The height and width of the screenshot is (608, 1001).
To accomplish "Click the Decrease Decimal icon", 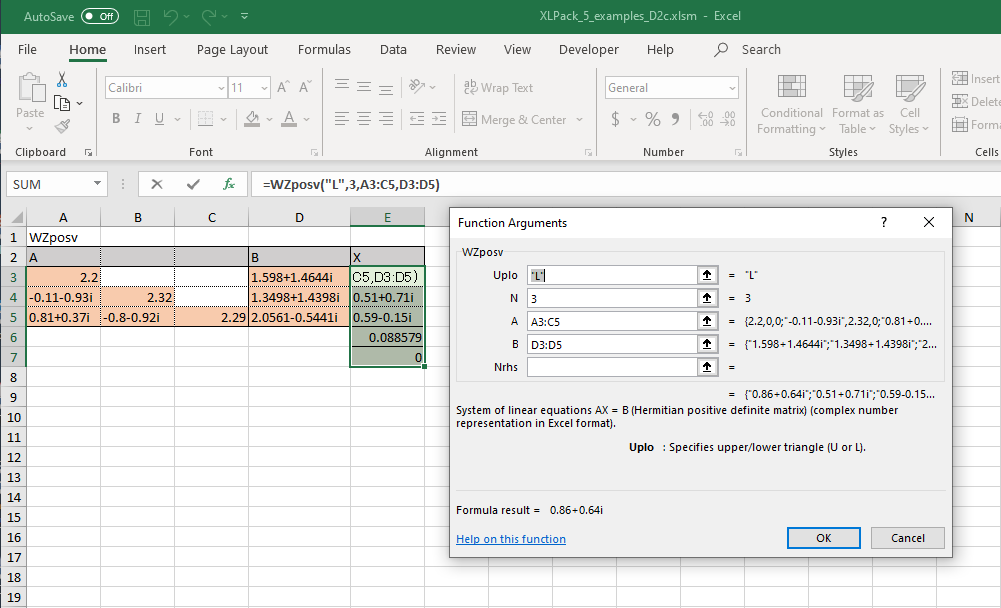I will [728, 119].
